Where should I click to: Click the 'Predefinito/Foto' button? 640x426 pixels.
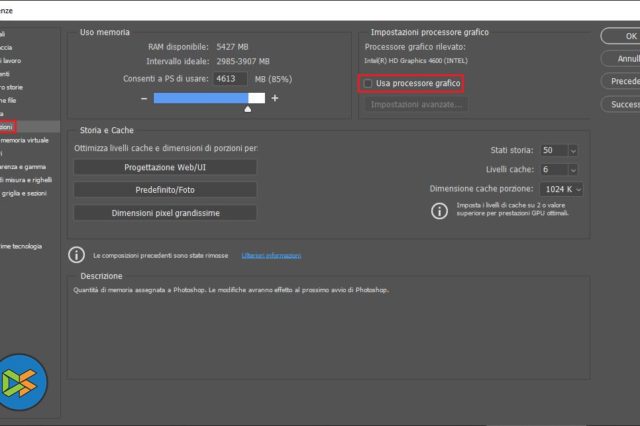click(x=165, y=190)
